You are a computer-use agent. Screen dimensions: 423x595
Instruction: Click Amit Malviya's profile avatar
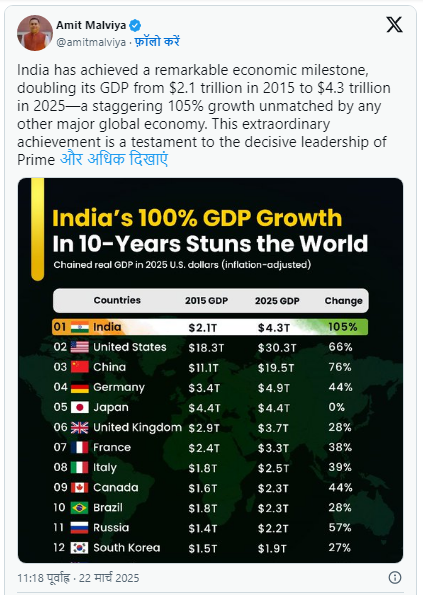click(35, 33)
